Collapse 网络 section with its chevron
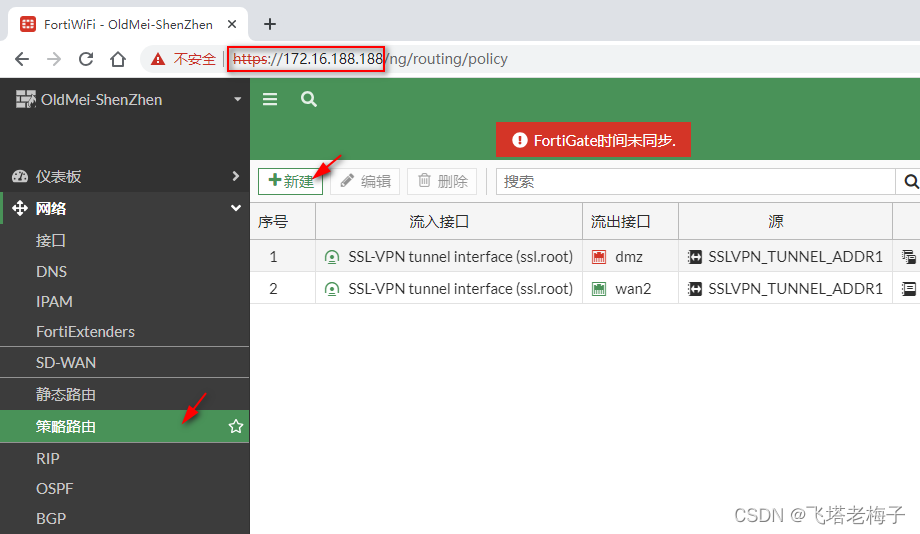 pos(236,208)
